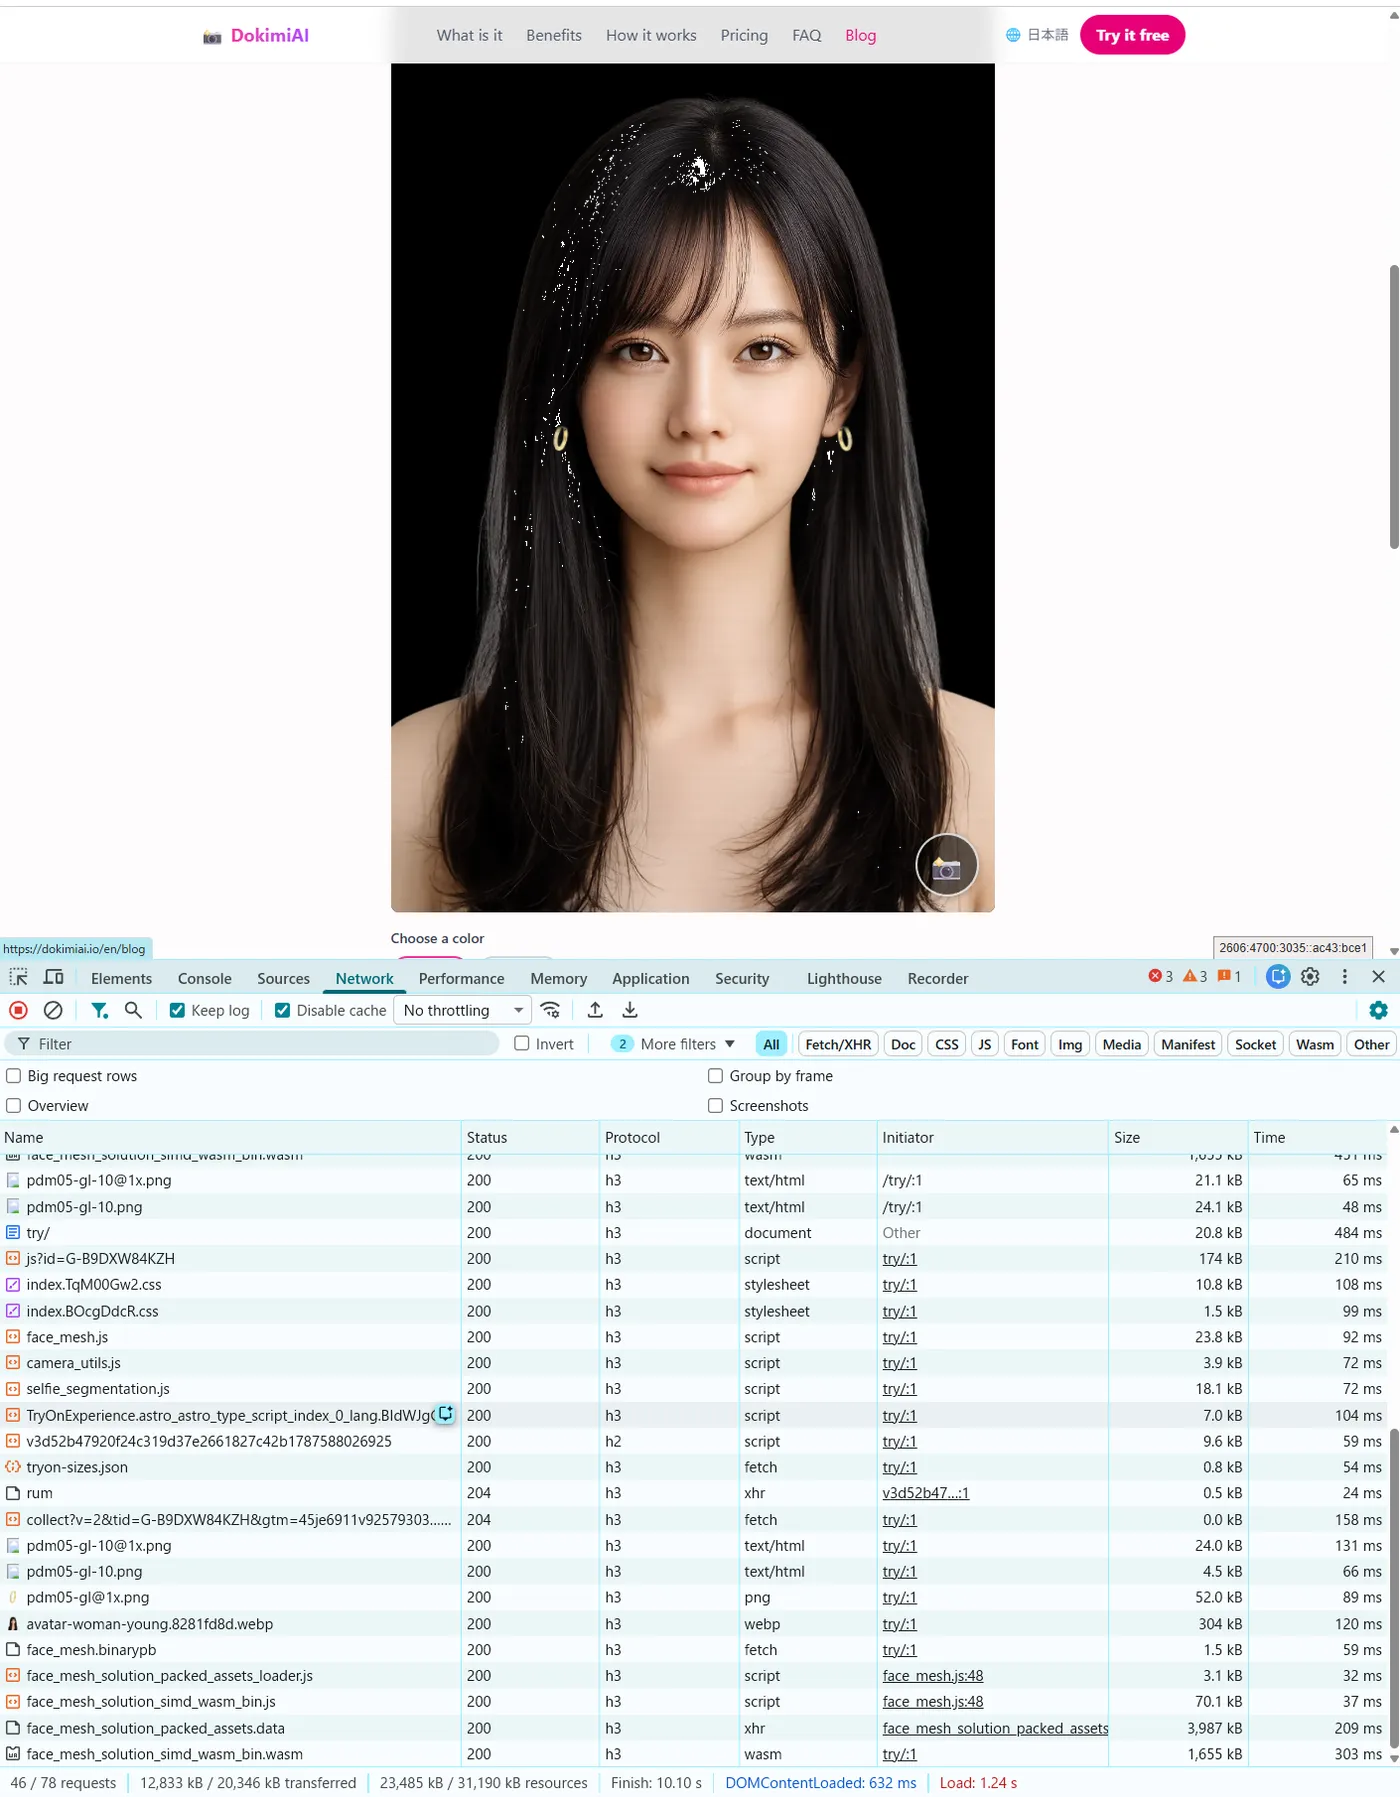Enable Group by frame checkbox
Screen dimensions: 1400x1797
(x=715, y=1076)
